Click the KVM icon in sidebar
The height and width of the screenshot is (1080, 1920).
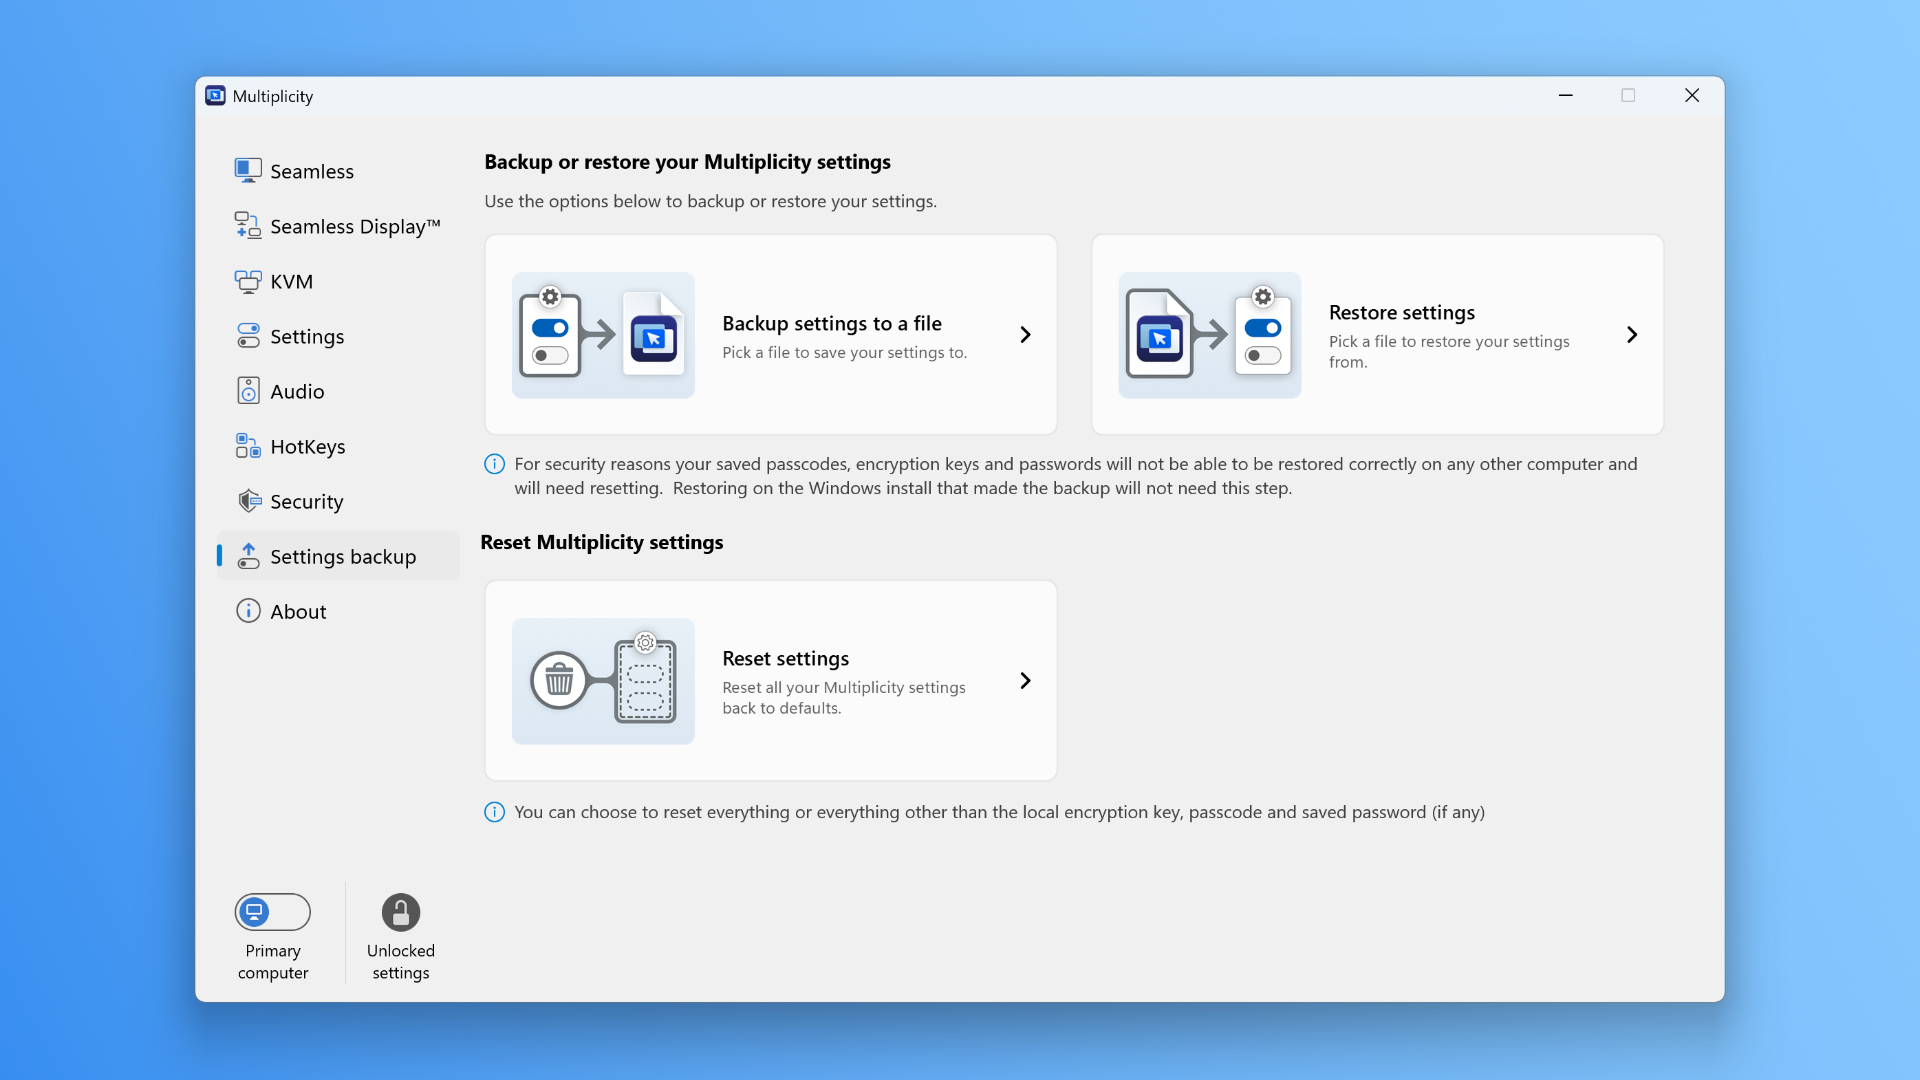coord(248,281)
